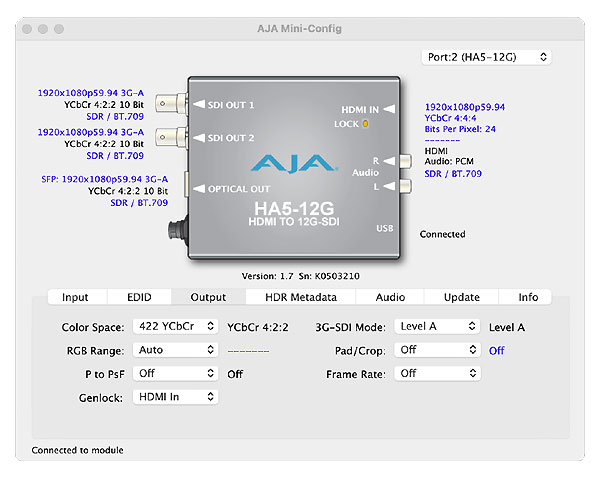
Task: Click the Level A status beside 3G-SDI Mode
Action: [507, 327]
